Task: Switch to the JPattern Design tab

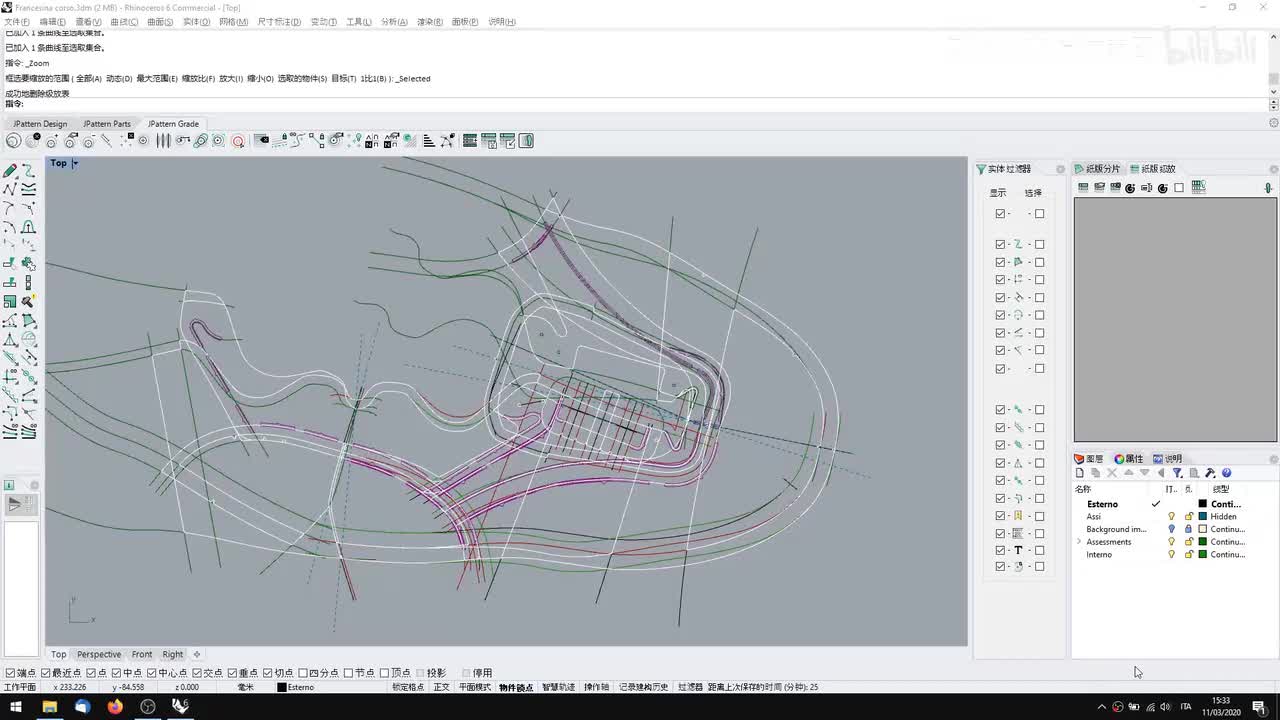Action: [x=40, y=124]
